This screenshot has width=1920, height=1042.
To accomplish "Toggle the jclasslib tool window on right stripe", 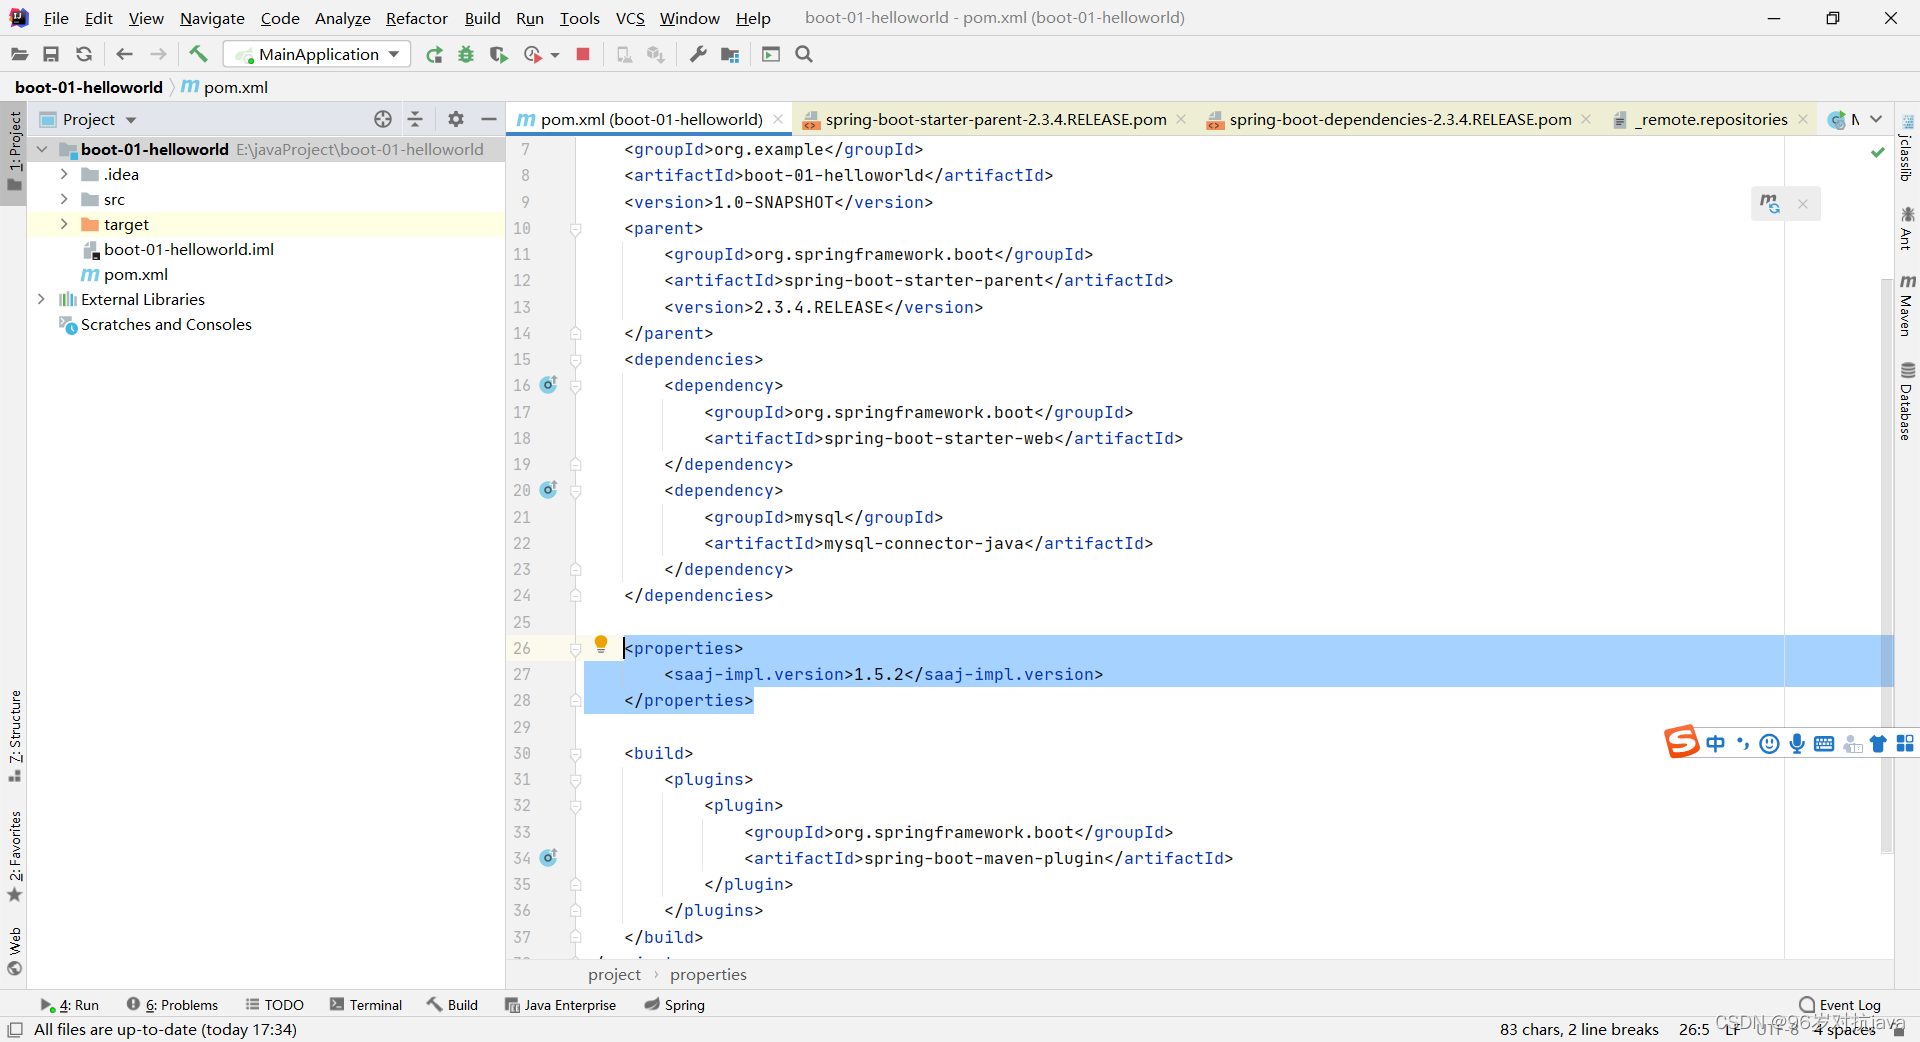I will tap(1907, 148).
